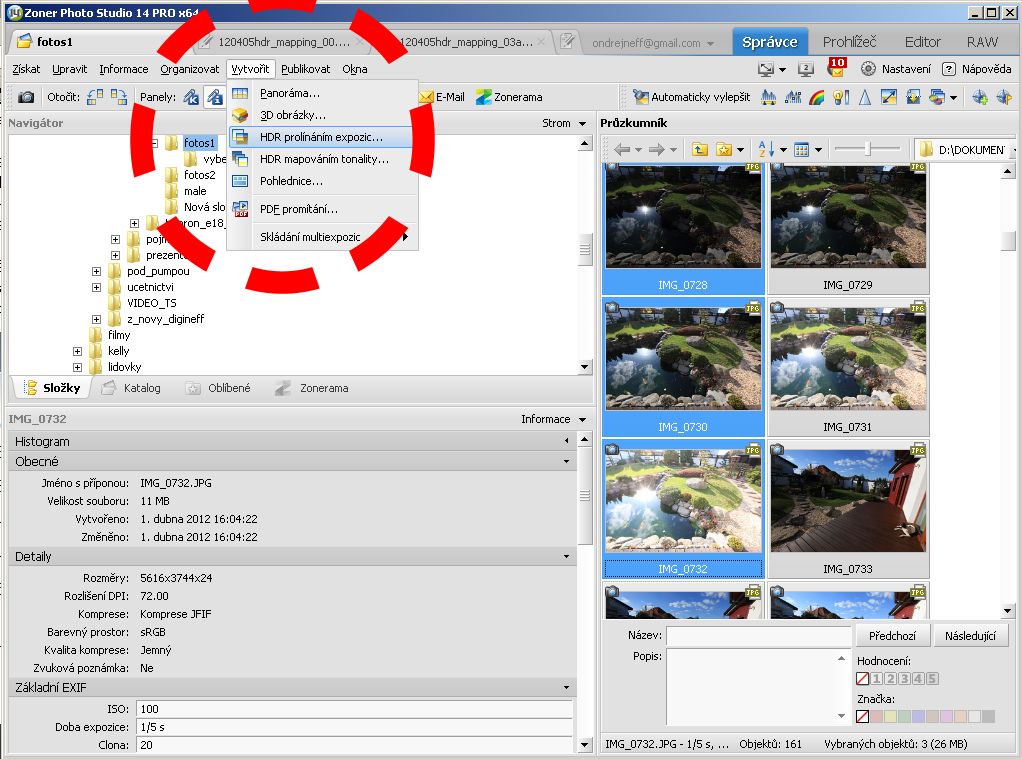Viewport: 1022px width, 759px height.
Task: Send the photos via E-Mail icon
Action: [x=441, y=97]
